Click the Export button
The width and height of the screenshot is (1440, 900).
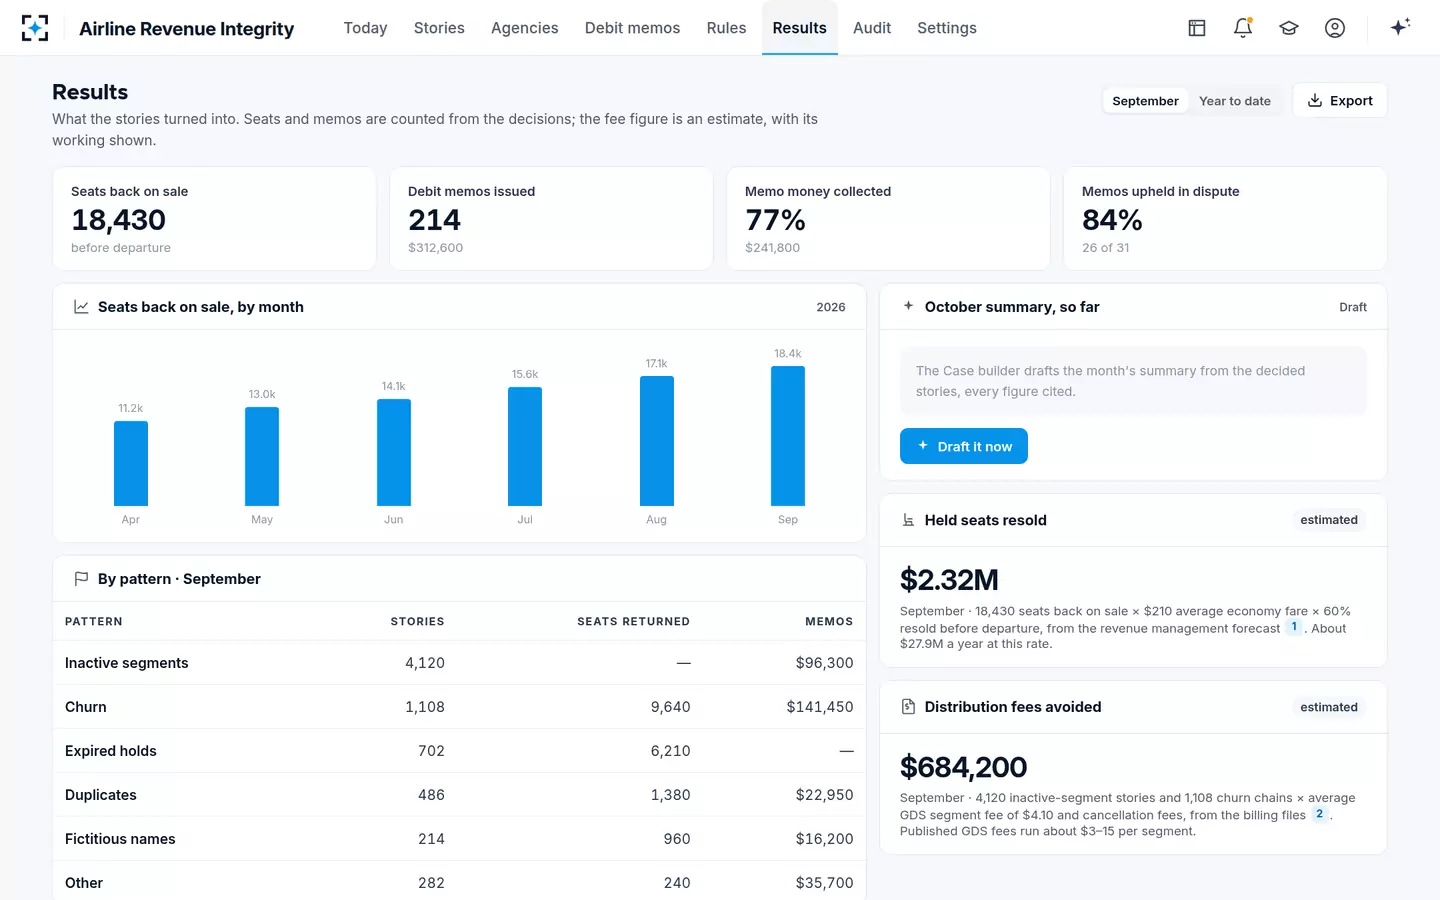(x=1340, y=100)
